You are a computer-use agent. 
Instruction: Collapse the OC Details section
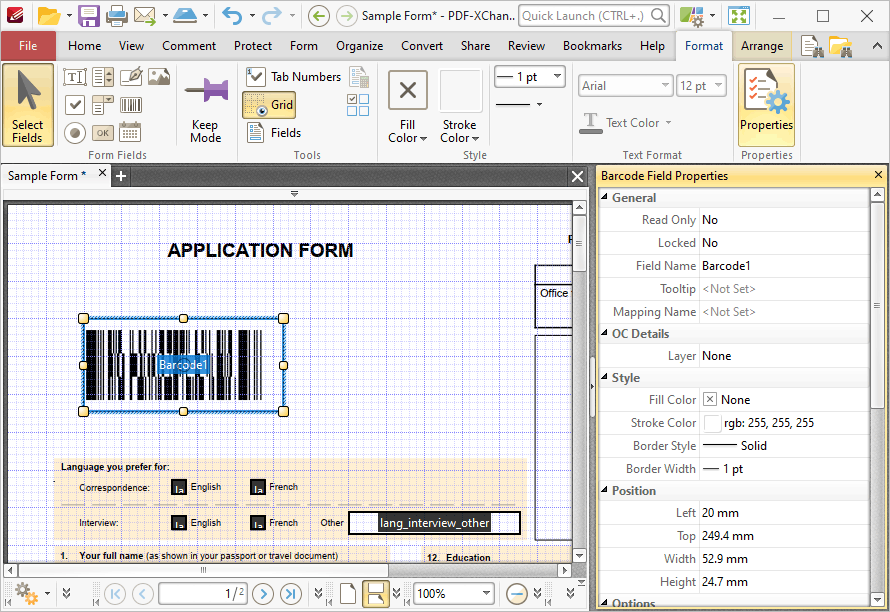click(x=604, y=333)
